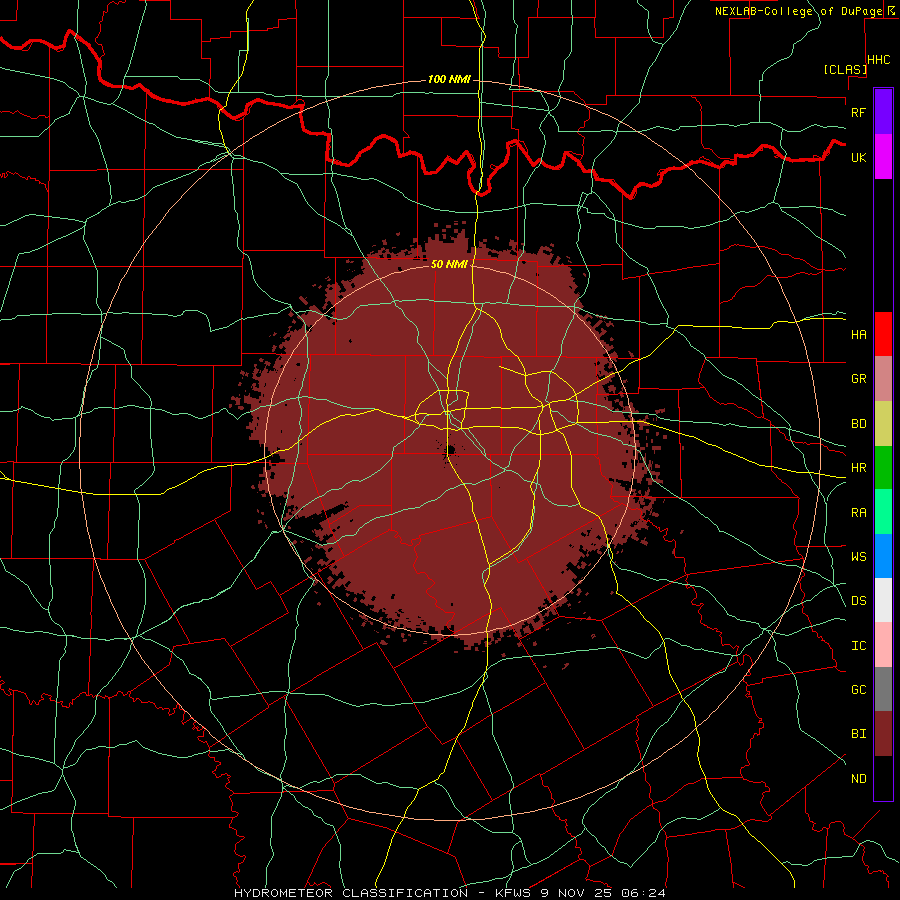Click the light pink IC swatch

(x=883, y=645)
